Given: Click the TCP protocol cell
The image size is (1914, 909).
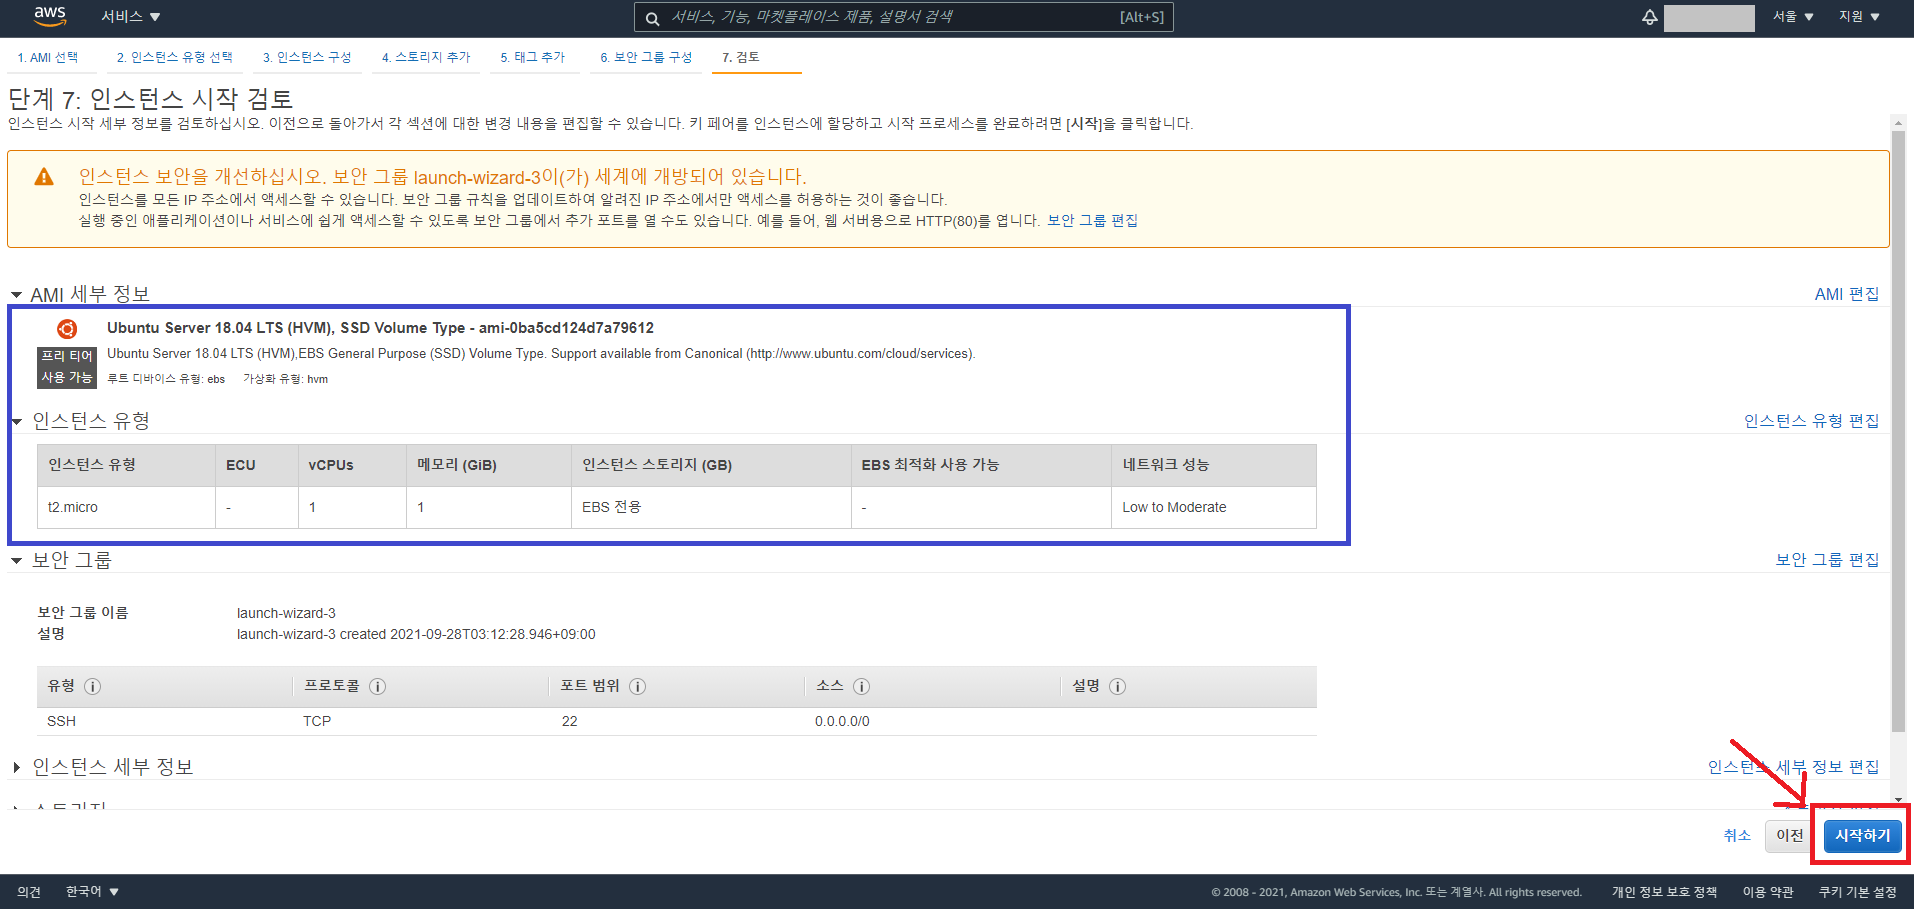Looking at the screenshot, I should point(317,721).
